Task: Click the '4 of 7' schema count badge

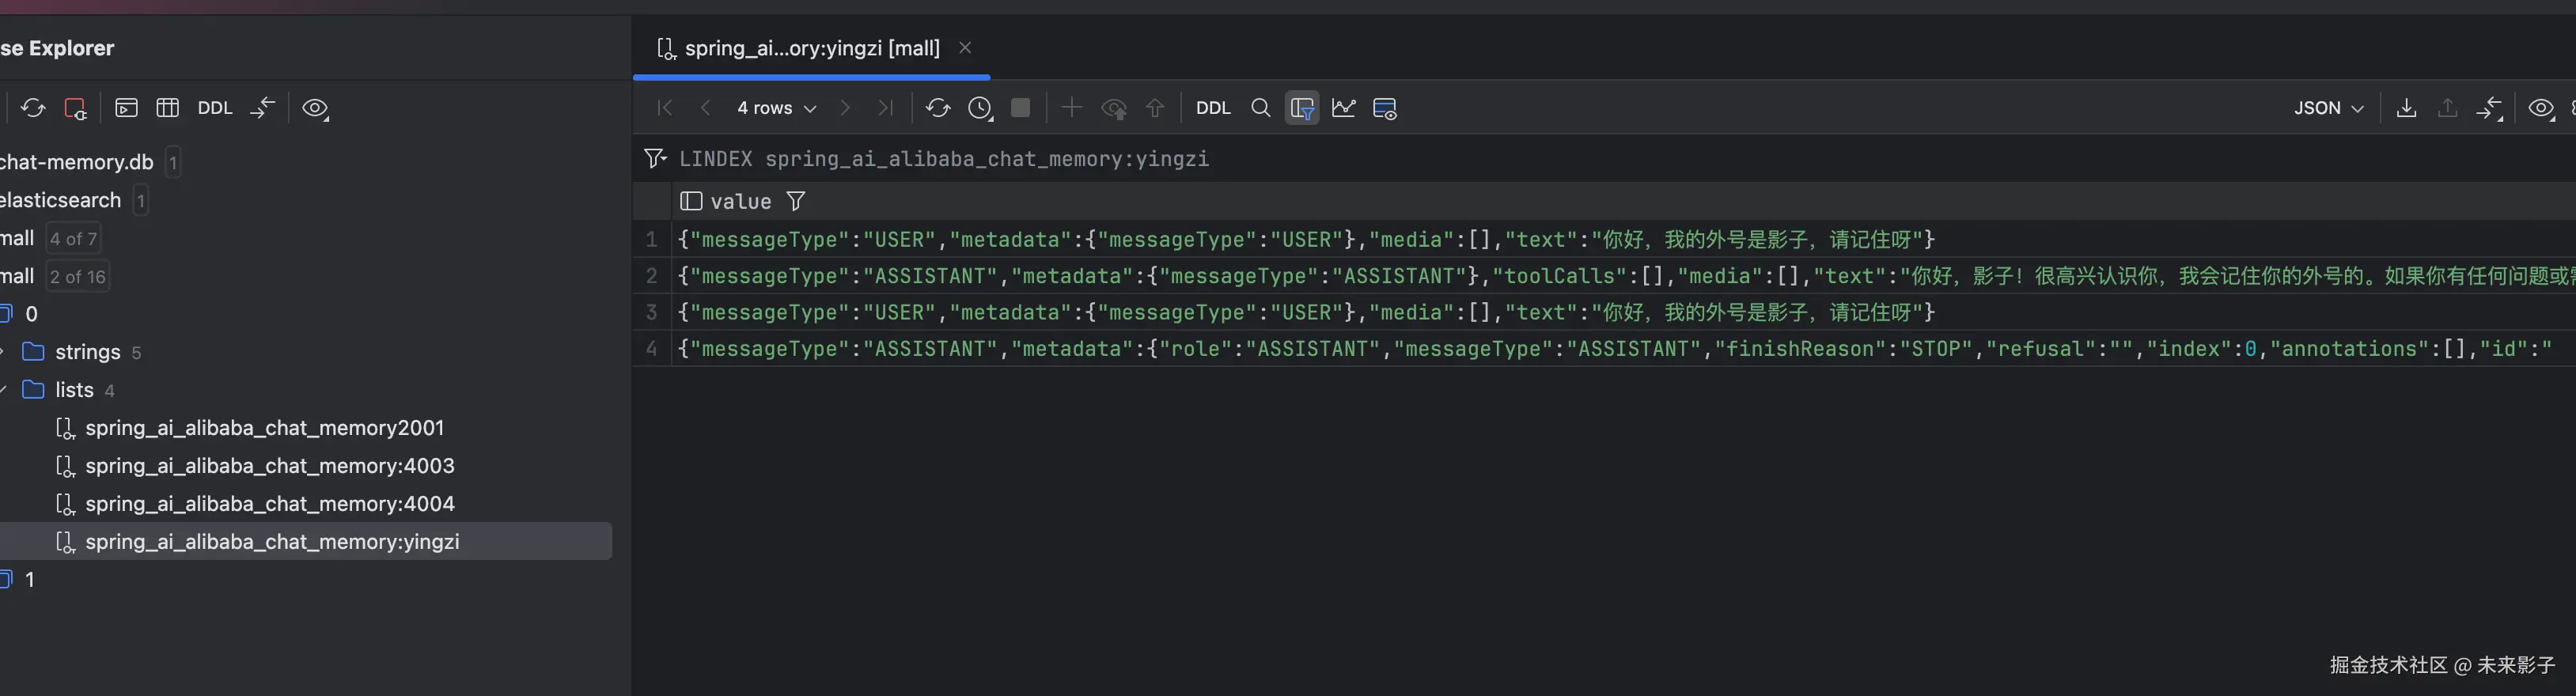Action: [73, 238]
